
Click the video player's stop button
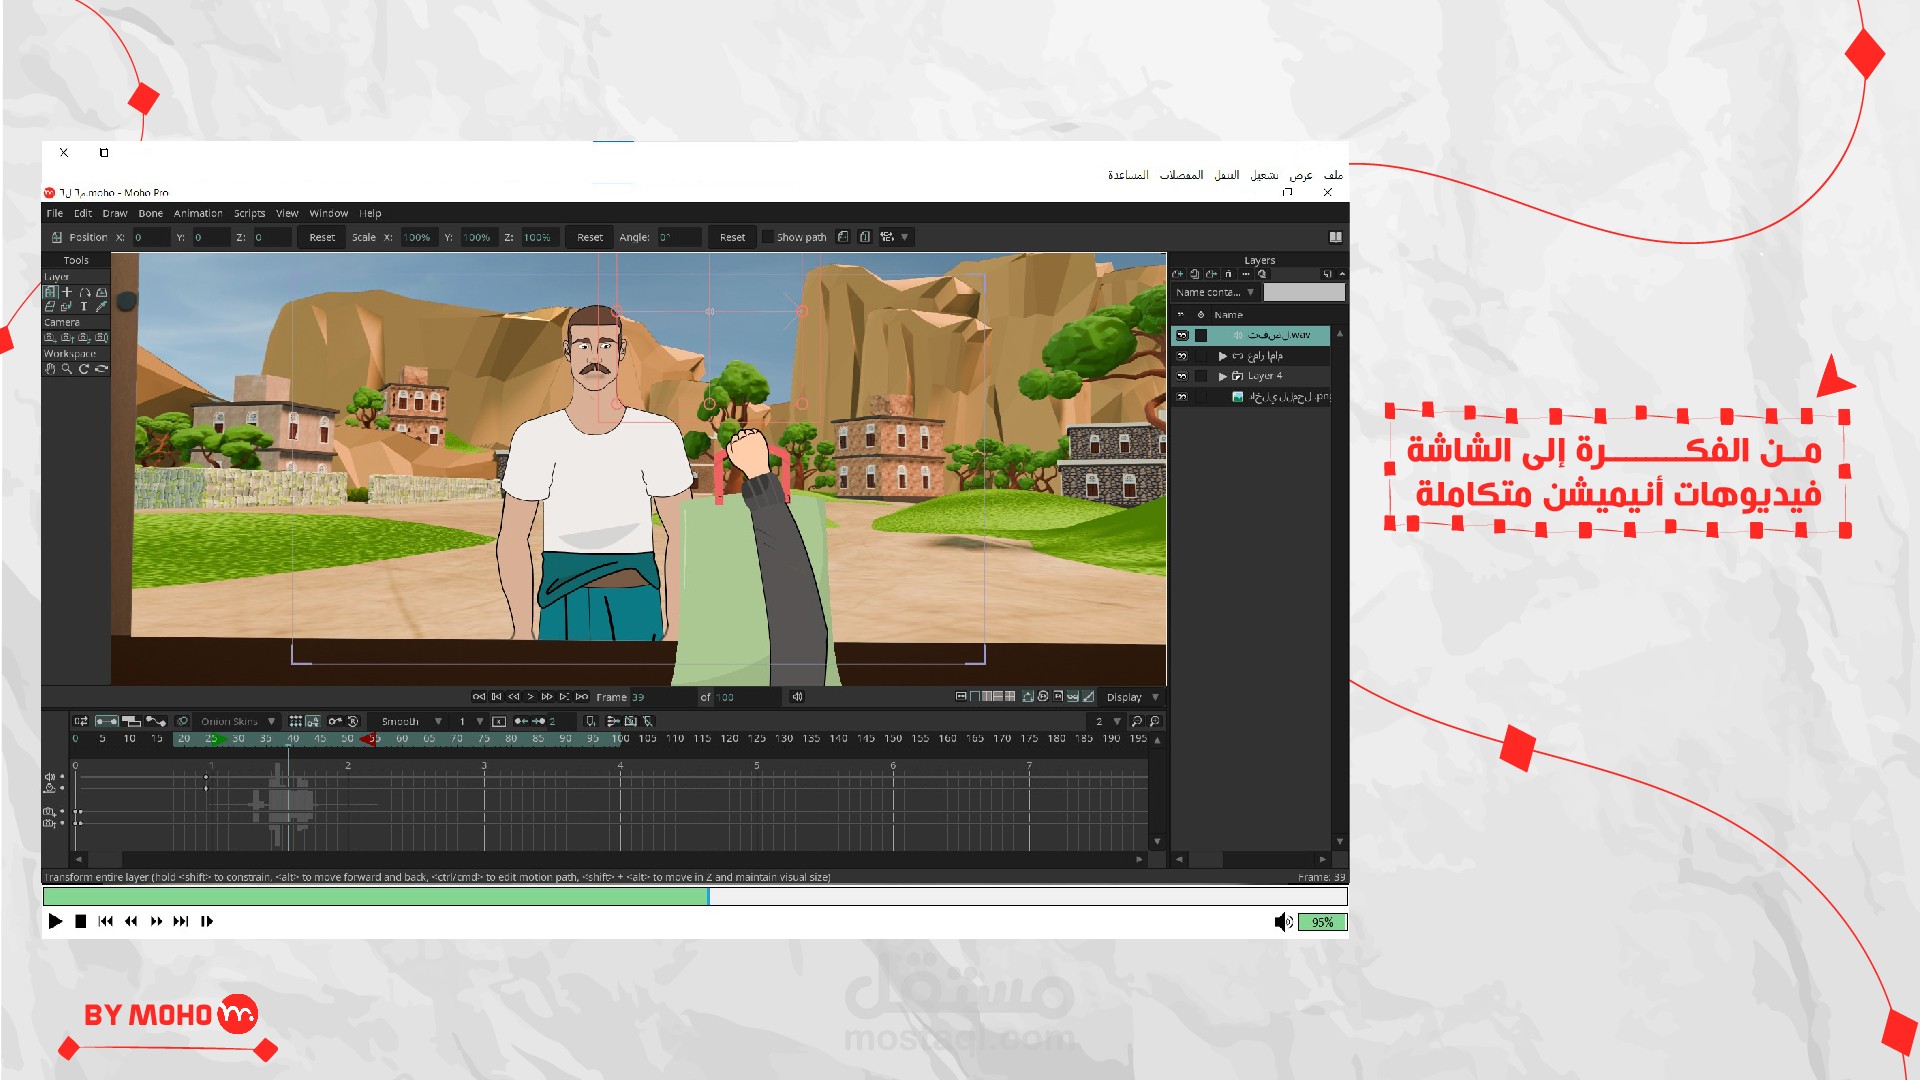click(x=81, y=922)
